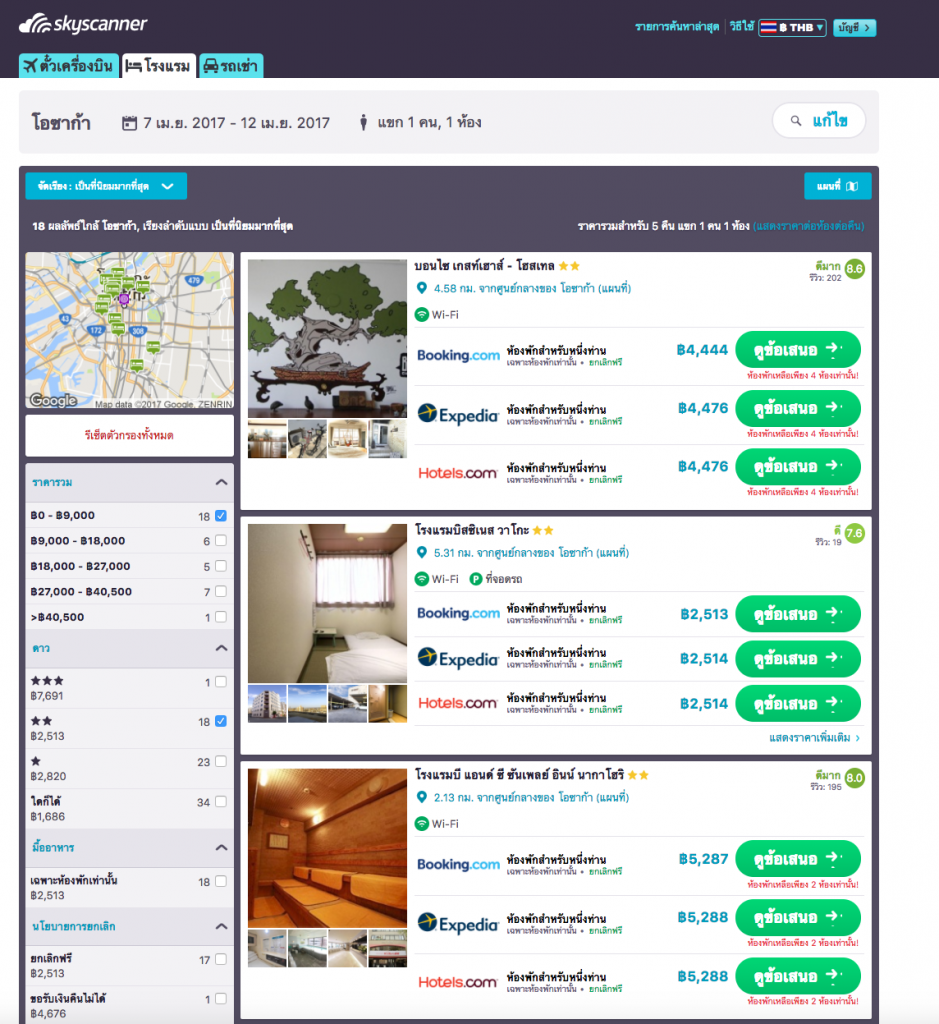Image resolution: width=939 pixels, height=1024 pixels.
Task: Open the bonsai main photo of the first hotel
Action: click(327, 338)
